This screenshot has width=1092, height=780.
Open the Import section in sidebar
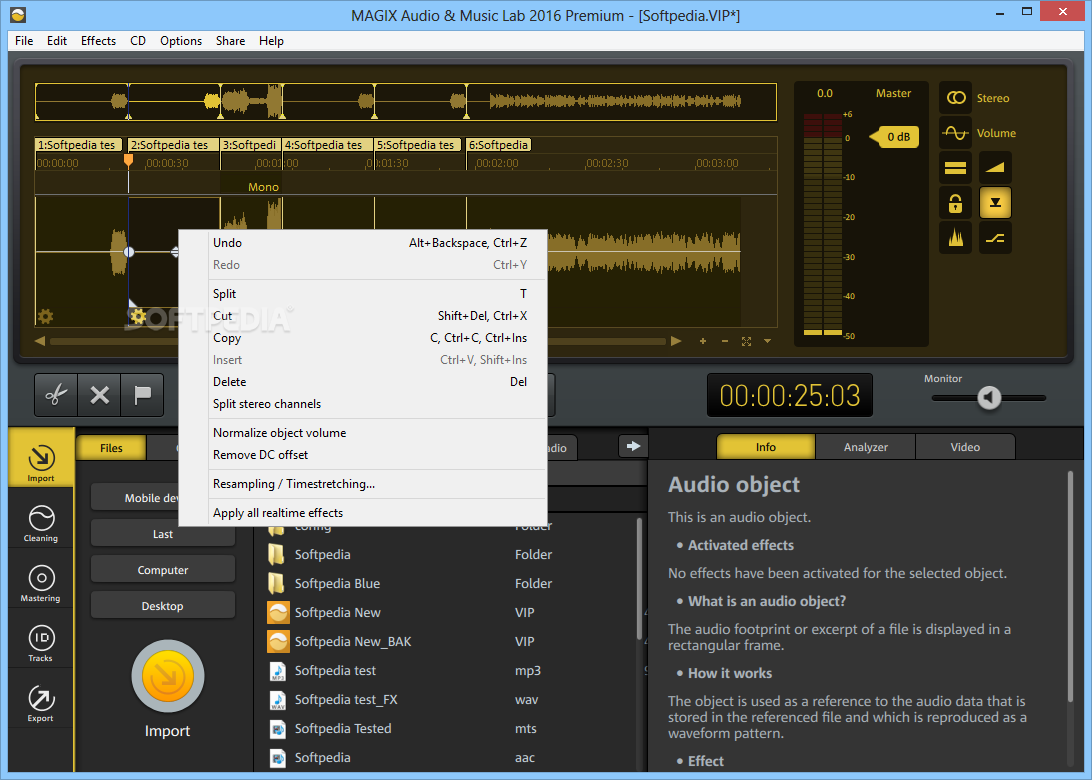41,458
